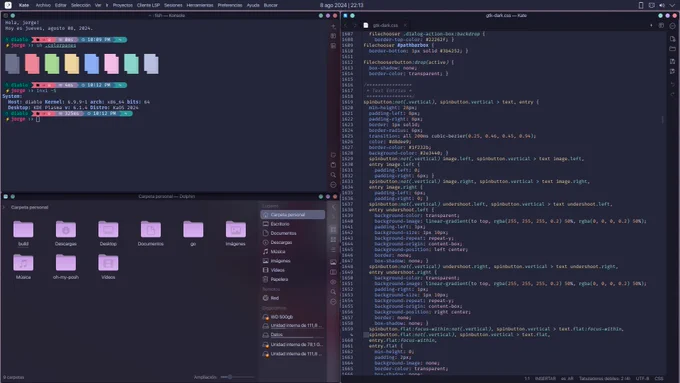Click Kate's split view icon in tab bar
The width and height of the screenshot is (680, 383).
pyautogui.click(x=661, y=25)
